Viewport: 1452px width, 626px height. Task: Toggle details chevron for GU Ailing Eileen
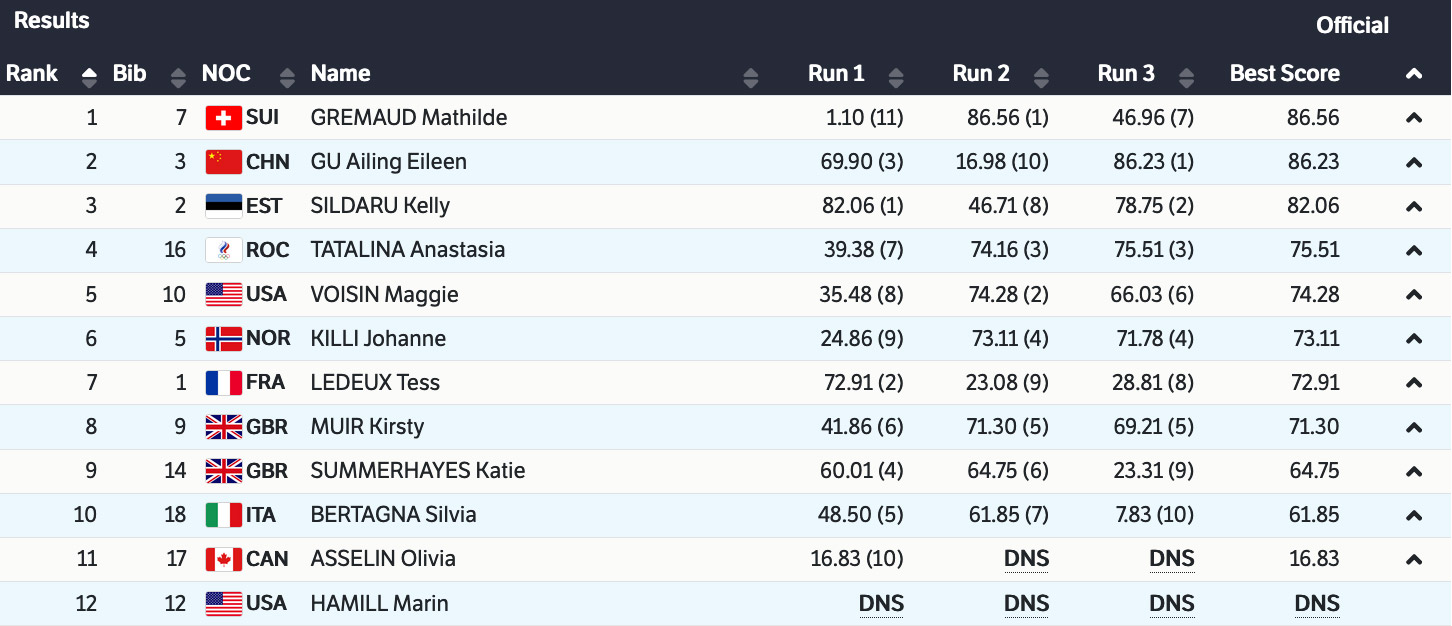(1413, 162)
